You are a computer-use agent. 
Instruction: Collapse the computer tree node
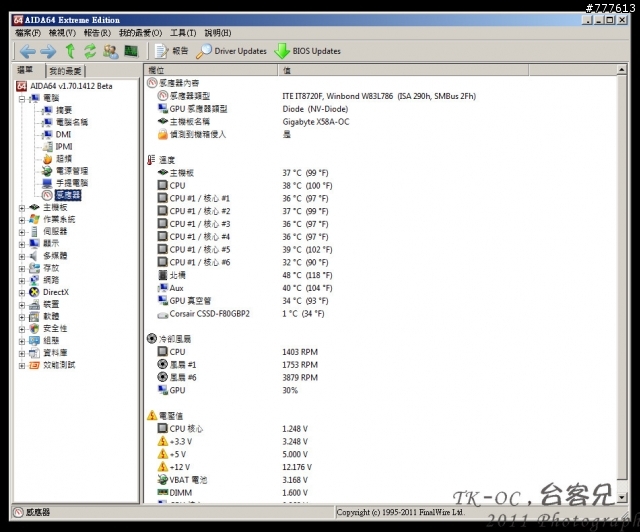pos(22,99)
